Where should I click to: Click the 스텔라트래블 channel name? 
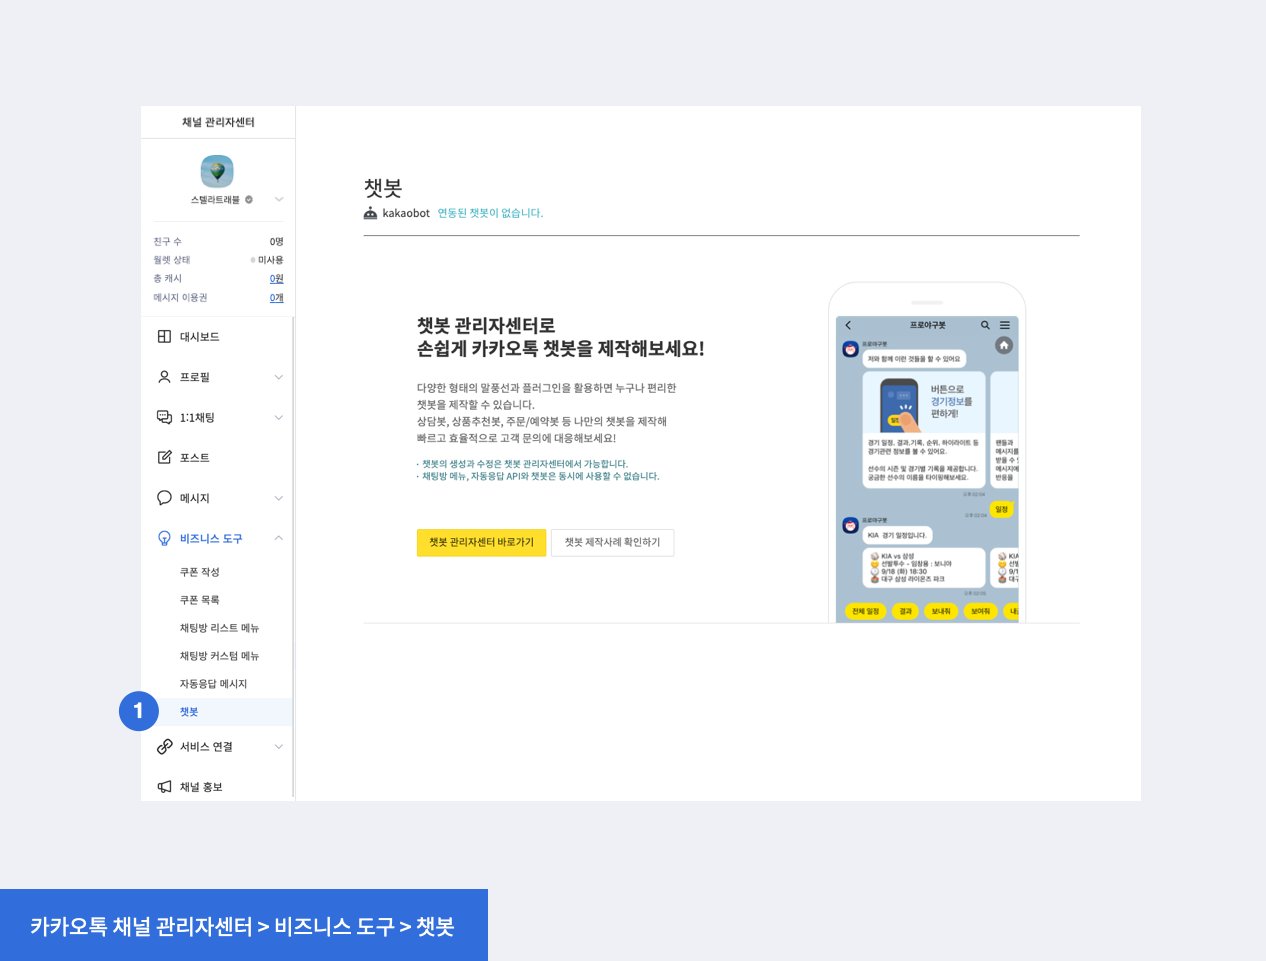click(x=215, y=199)
